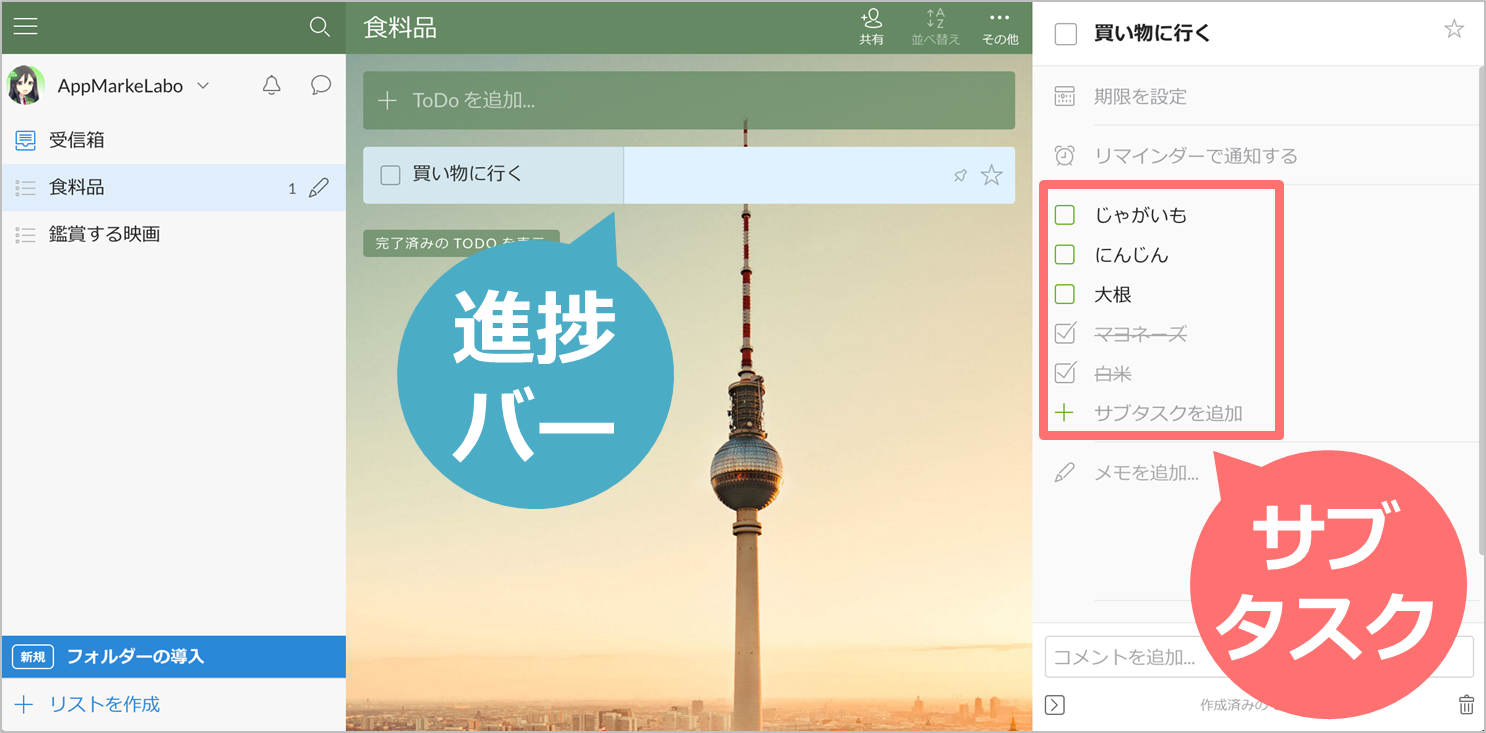Viewport: 1486px width, 733px height.
Task: Click the ToDo を追加 input field
Action: pos(689,100)
